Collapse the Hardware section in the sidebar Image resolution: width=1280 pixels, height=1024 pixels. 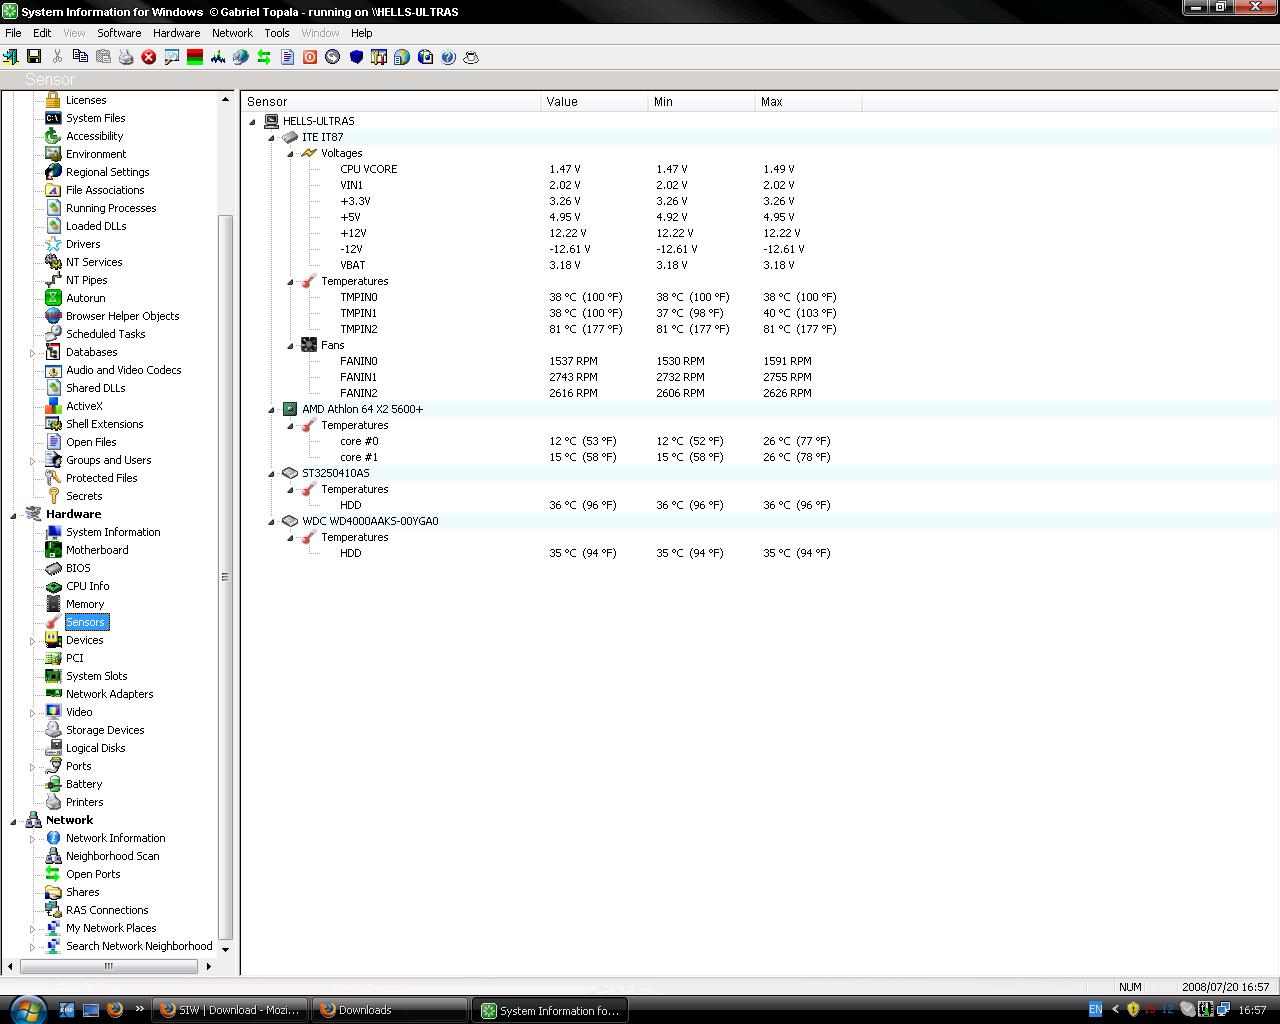(13, 515)
